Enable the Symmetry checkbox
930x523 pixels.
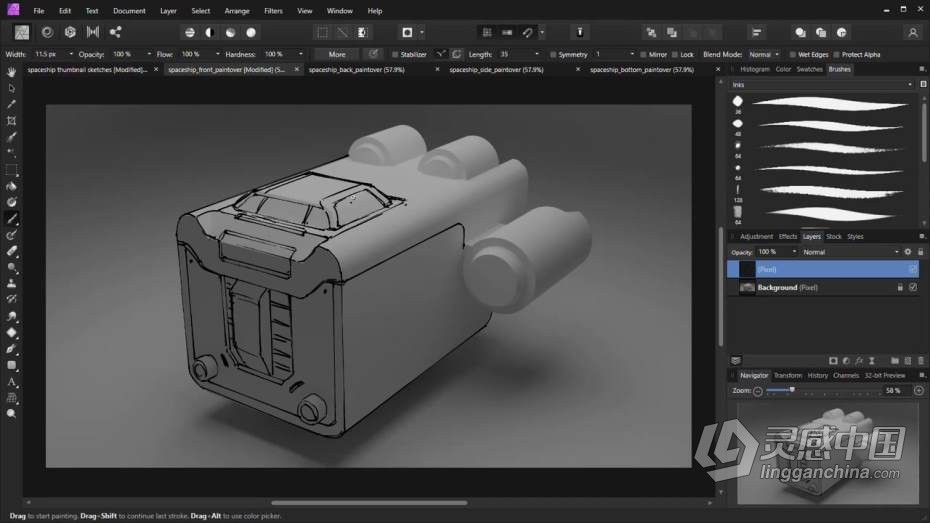[x=553, y=55]
